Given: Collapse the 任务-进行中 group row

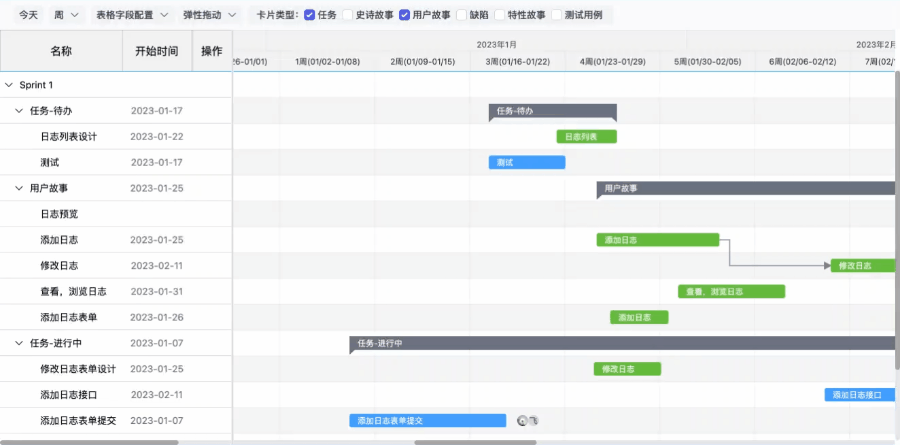Looking at the screenshot, I should (19, 343).
